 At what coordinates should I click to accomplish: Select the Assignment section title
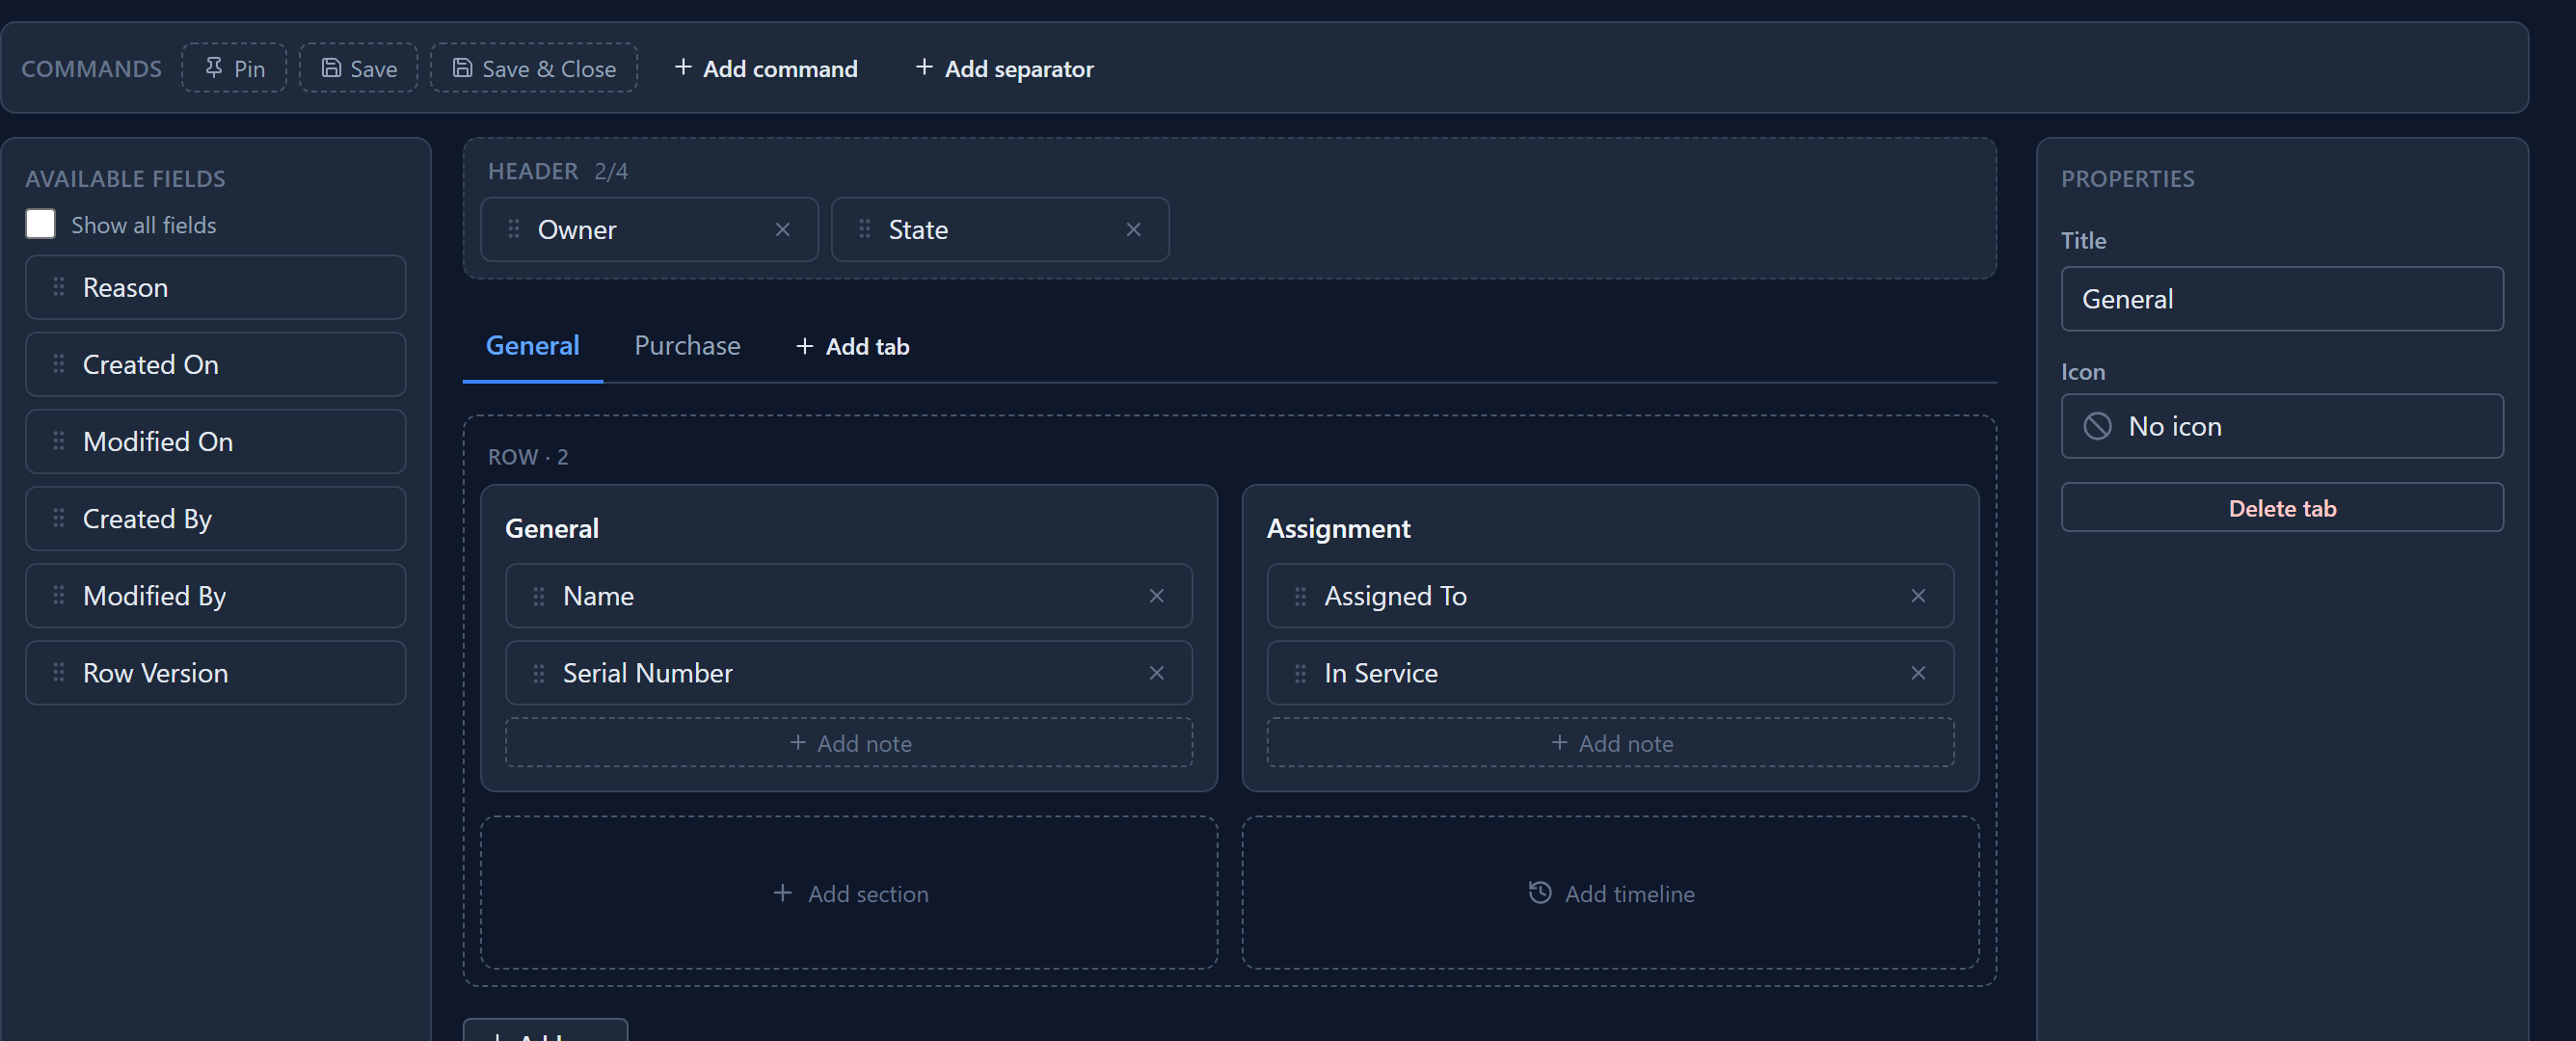[1338, 528]
